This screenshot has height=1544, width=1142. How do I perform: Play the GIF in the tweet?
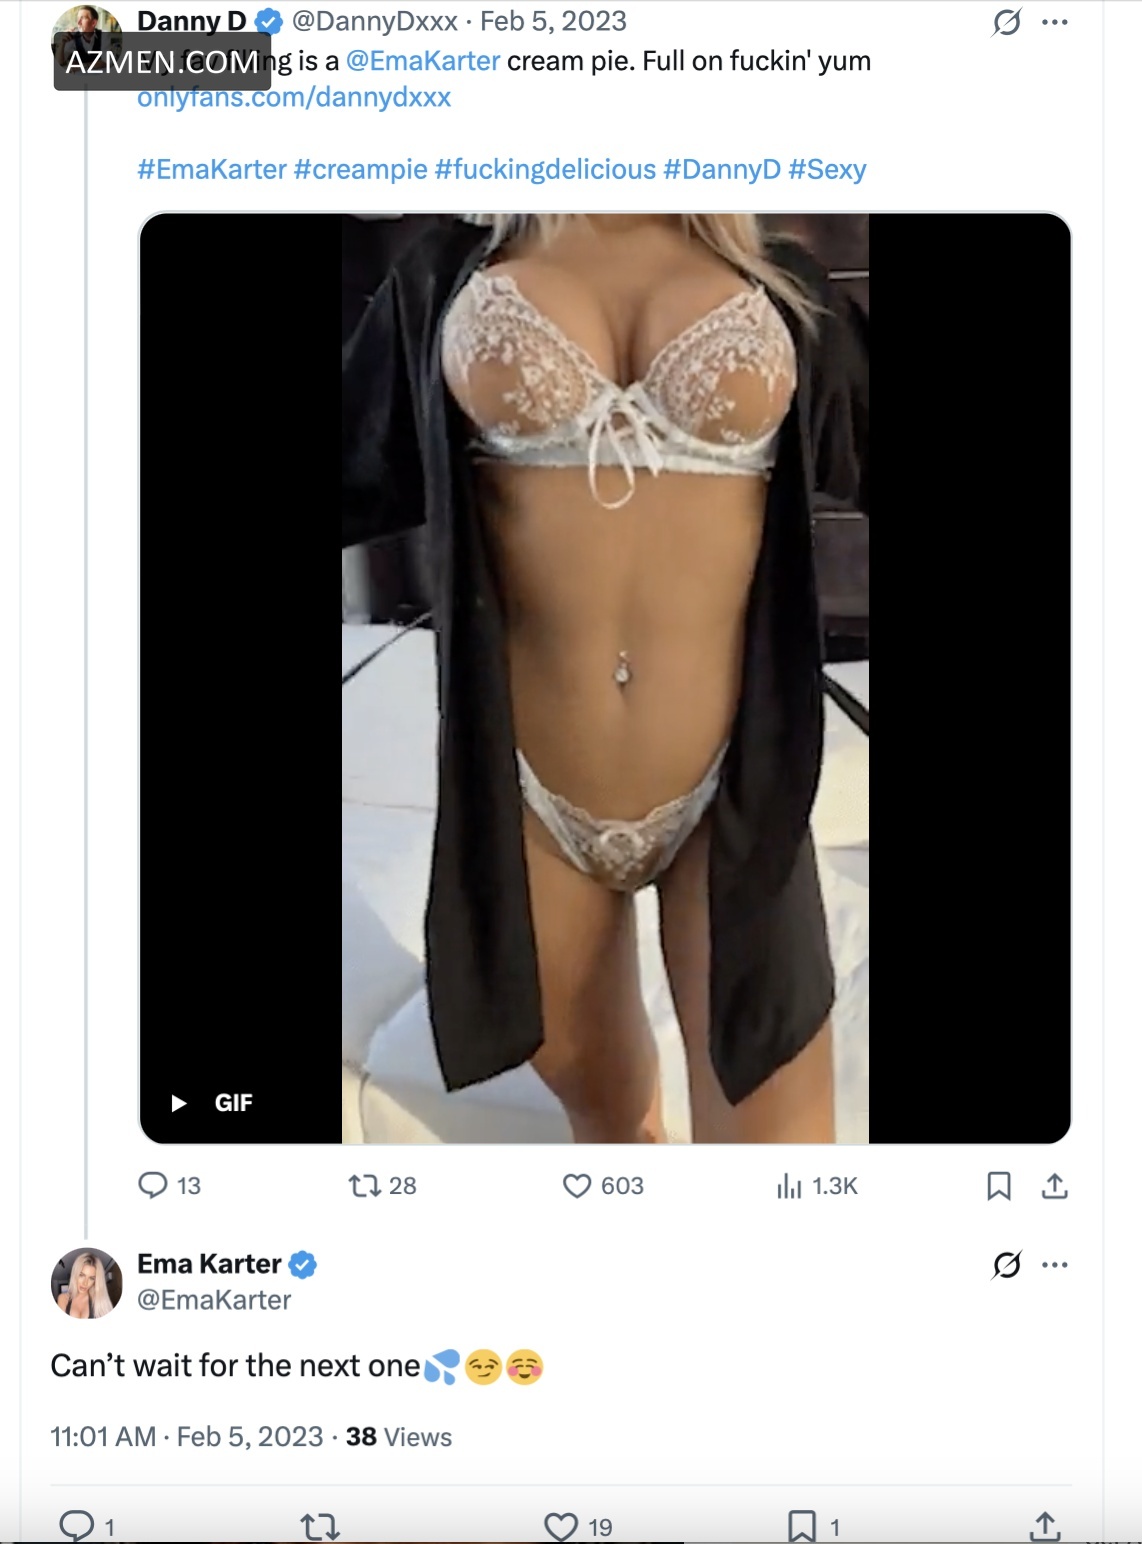pos(180,1103)
